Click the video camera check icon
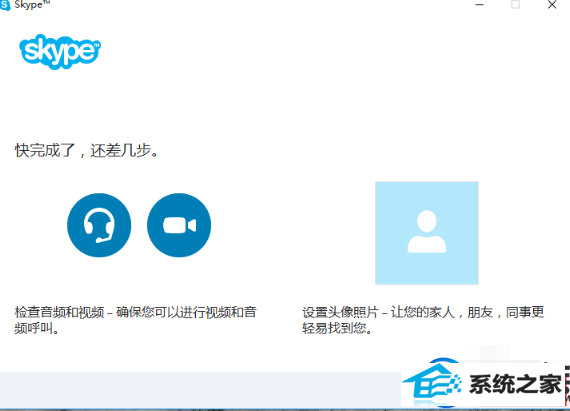This screenshot has height=411, width=570. (179, 225)
